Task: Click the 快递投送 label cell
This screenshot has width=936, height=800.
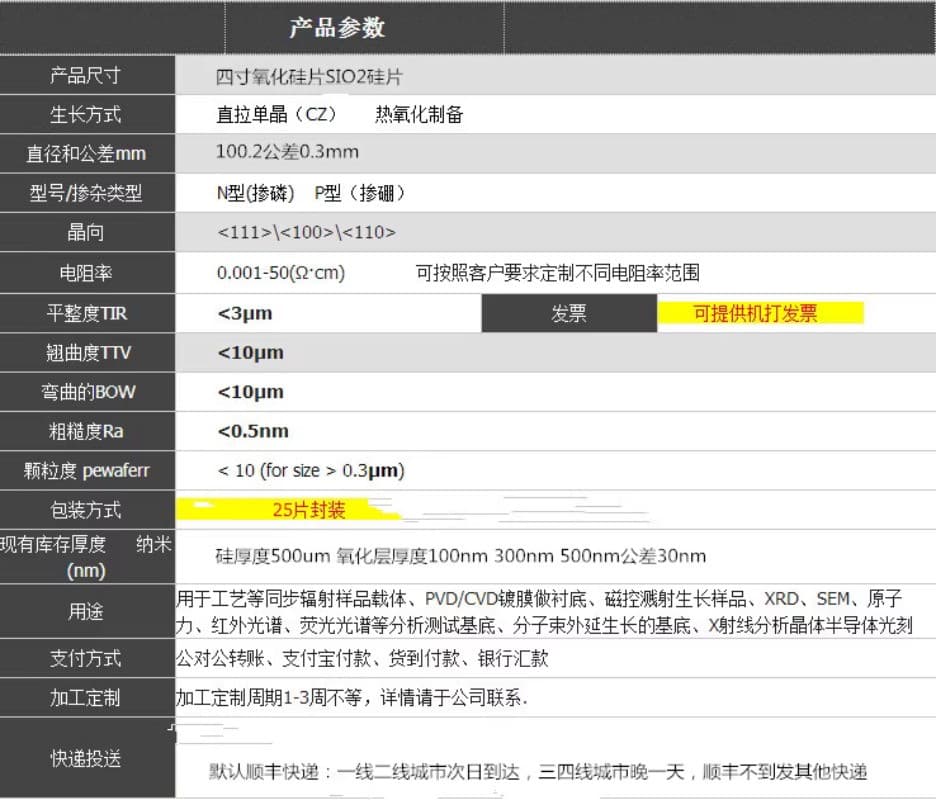Action: click(x=86, y=759)
